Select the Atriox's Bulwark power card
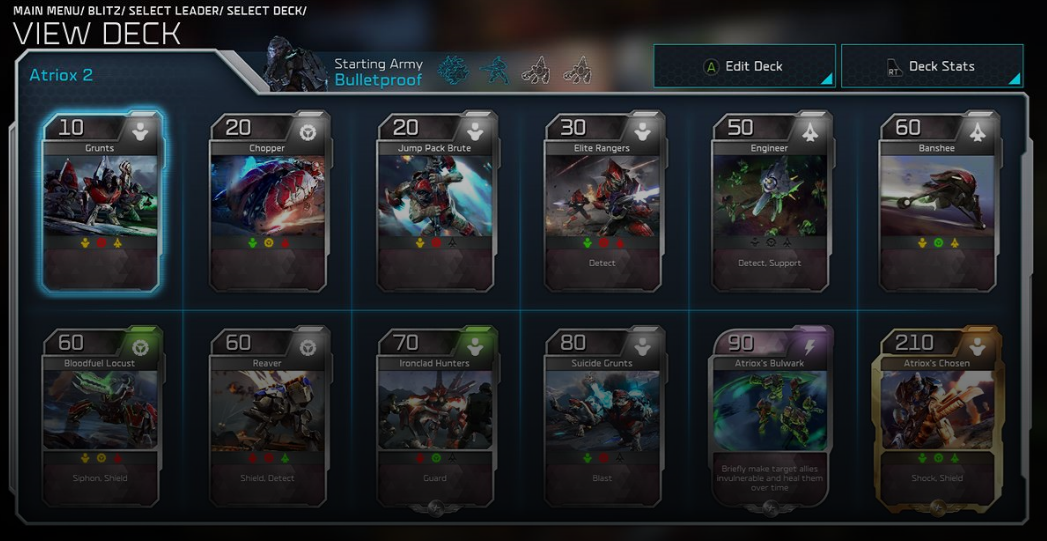1047x541 pixels. coord(772,418)
